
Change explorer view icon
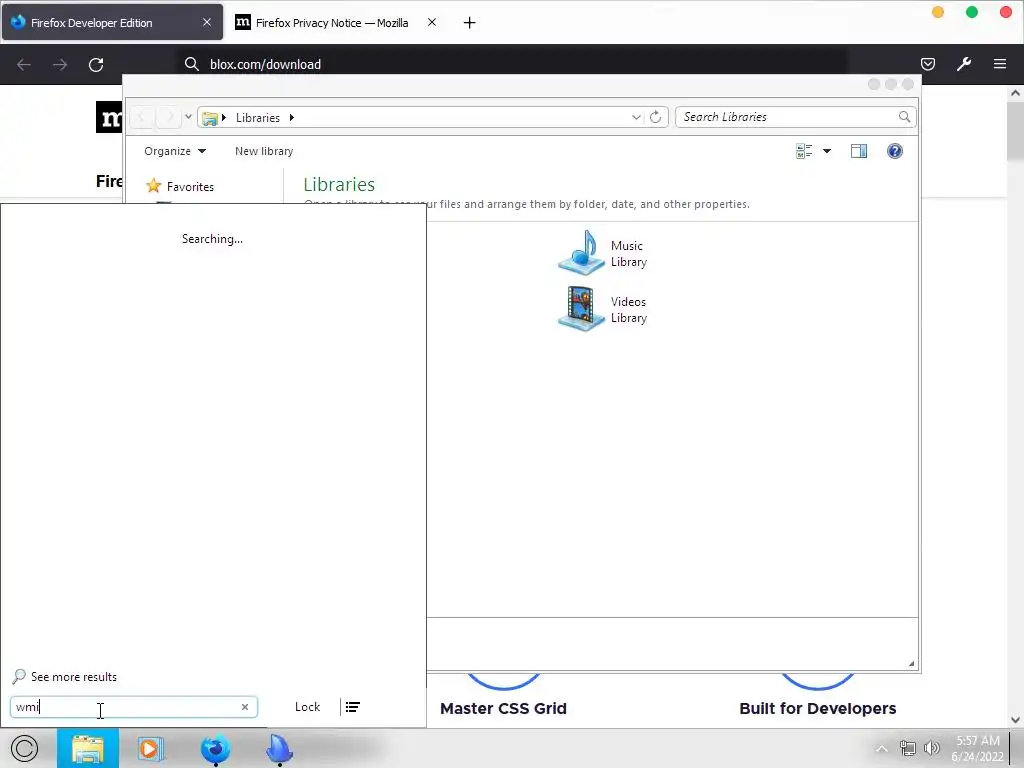tap(804, 152)
